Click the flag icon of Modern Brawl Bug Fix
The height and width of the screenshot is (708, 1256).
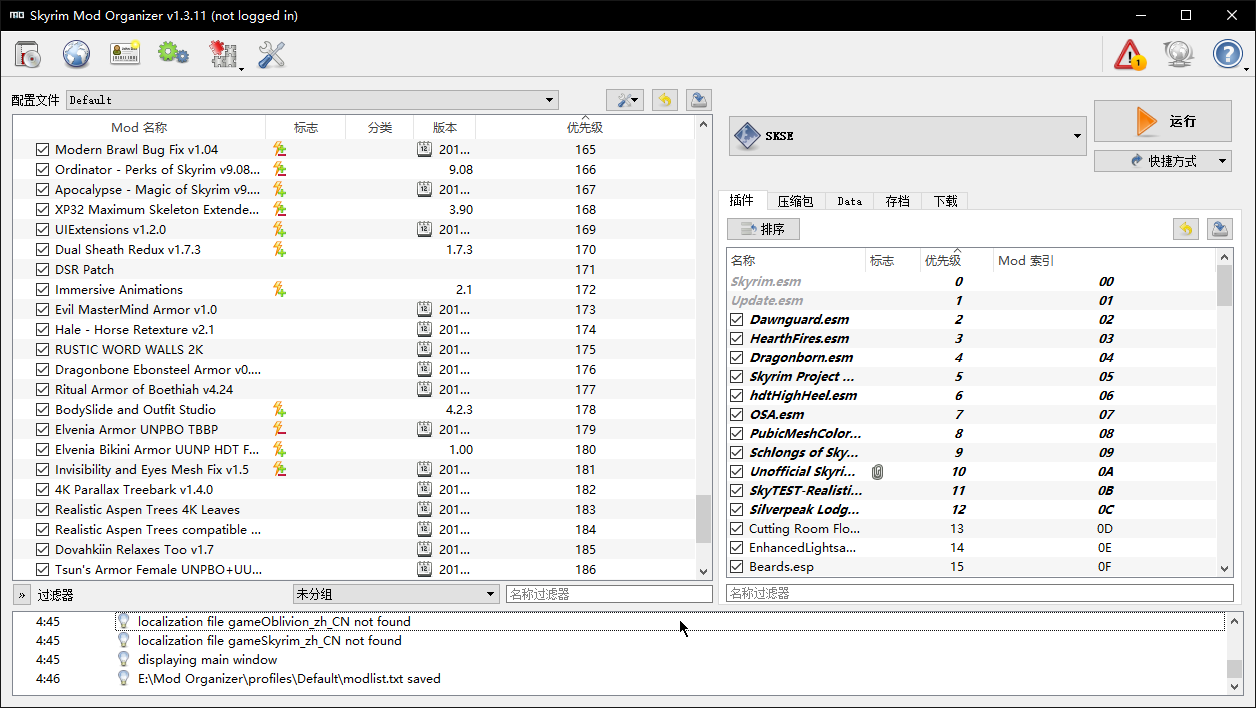coord(280,149)
